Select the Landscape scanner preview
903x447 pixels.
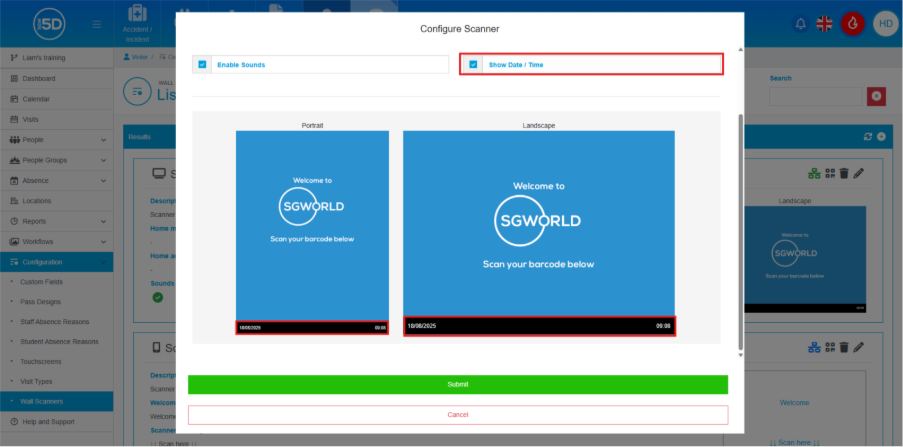[538, 233]
